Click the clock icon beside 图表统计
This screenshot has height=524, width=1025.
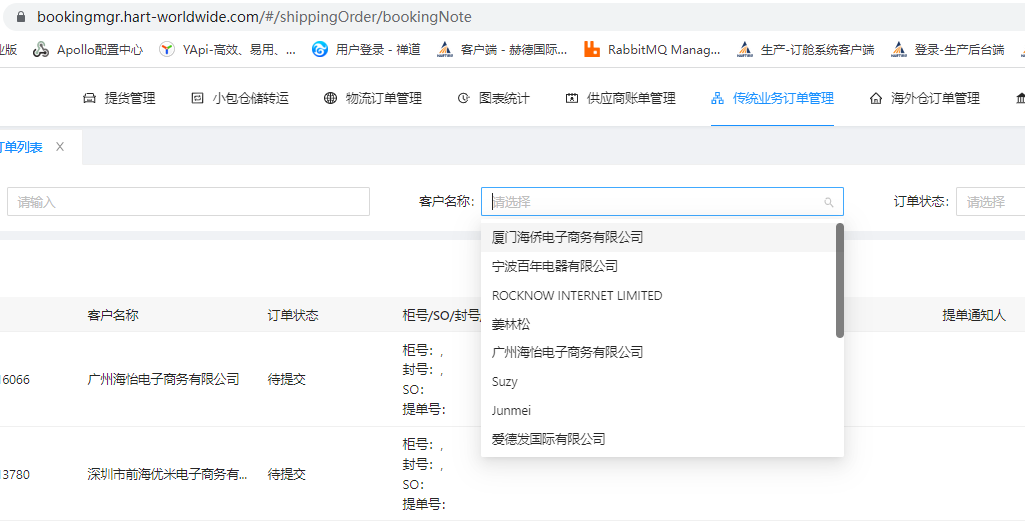click(463, 98)
